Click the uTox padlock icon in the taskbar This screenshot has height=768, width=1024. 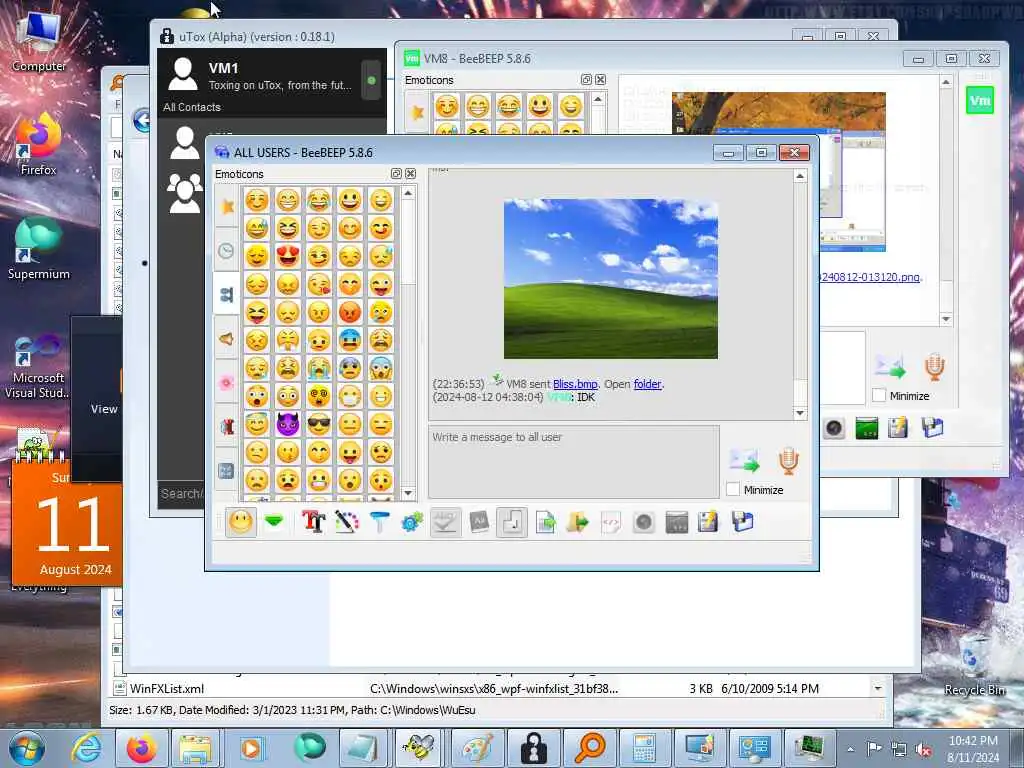tap(534, 747)
